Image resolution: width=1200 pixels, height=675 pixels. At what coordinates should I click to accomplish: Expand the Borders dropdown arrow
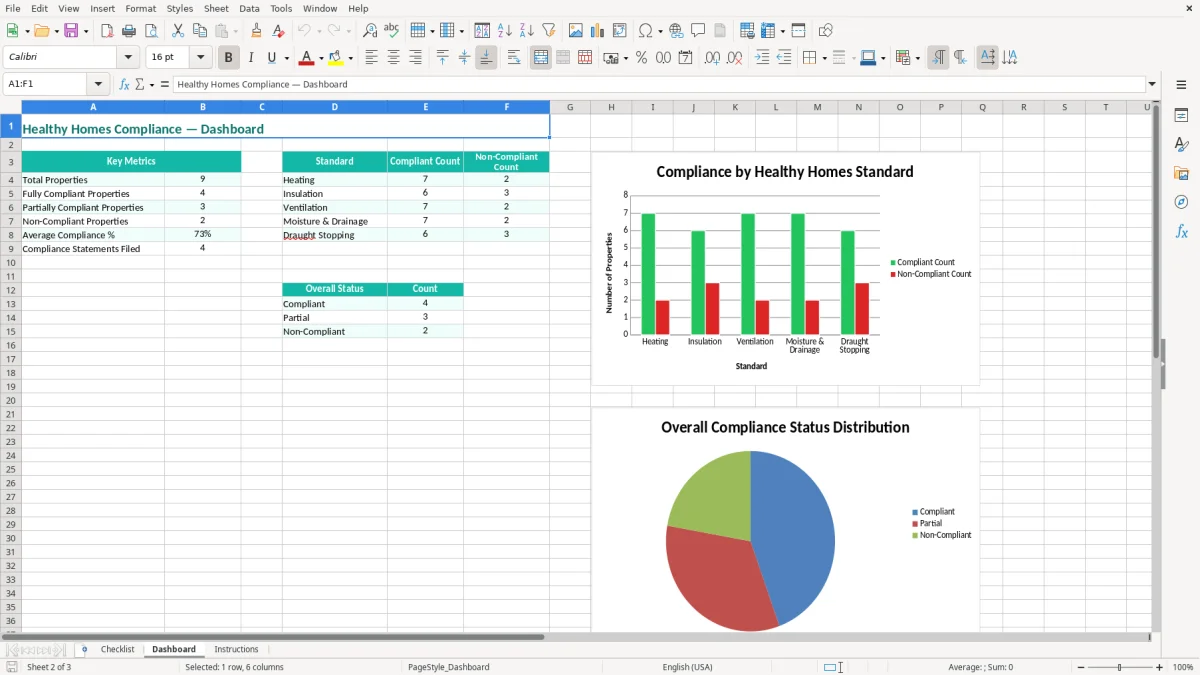coord(823,58)
